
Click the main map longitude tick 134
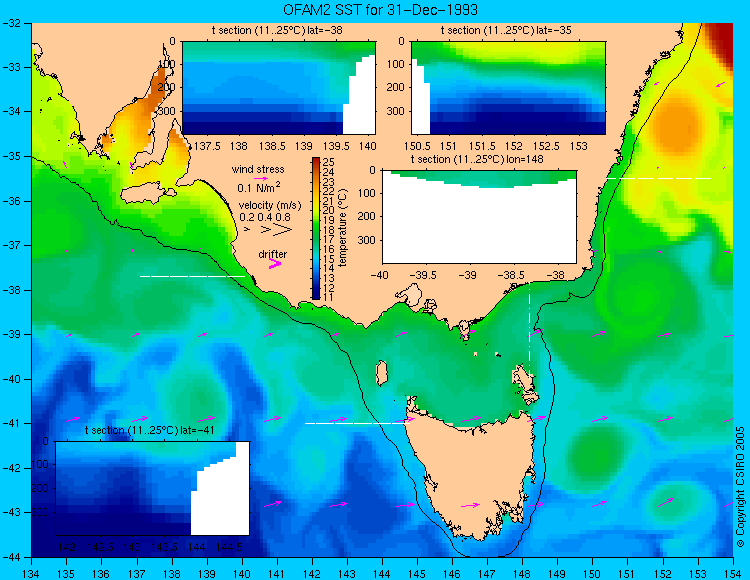coord(32,574)
